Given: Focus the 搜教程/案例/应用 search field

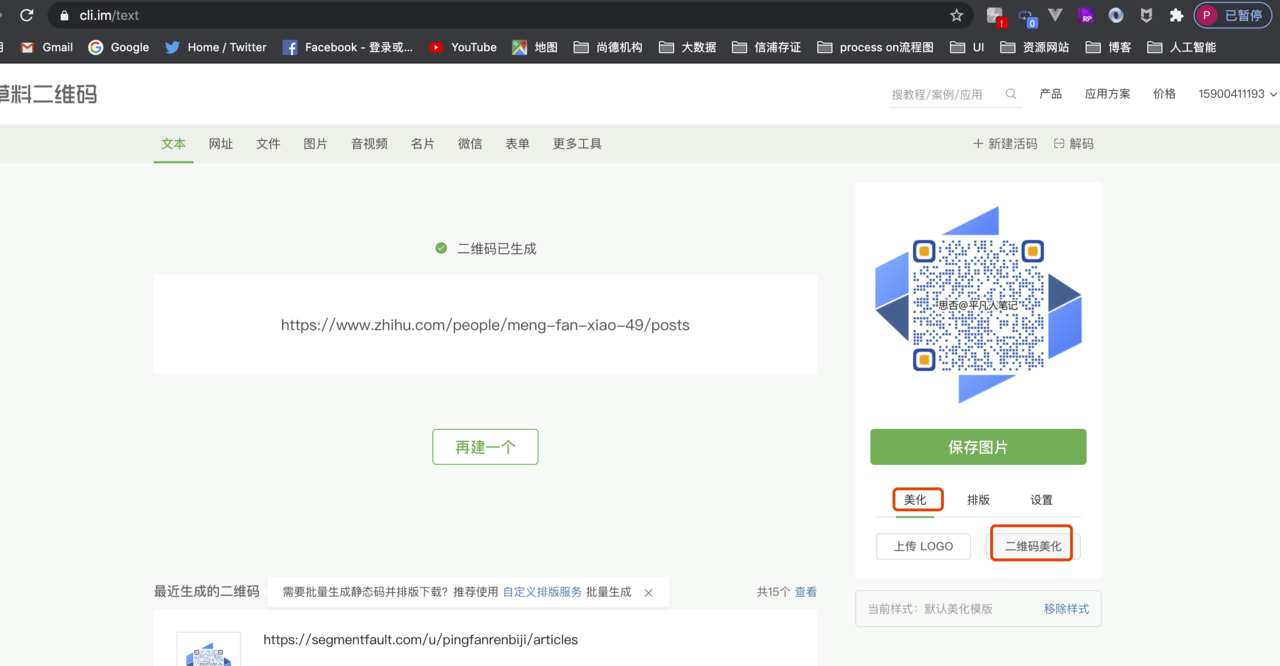Looking at the screenshot, I should pos(944,94).
